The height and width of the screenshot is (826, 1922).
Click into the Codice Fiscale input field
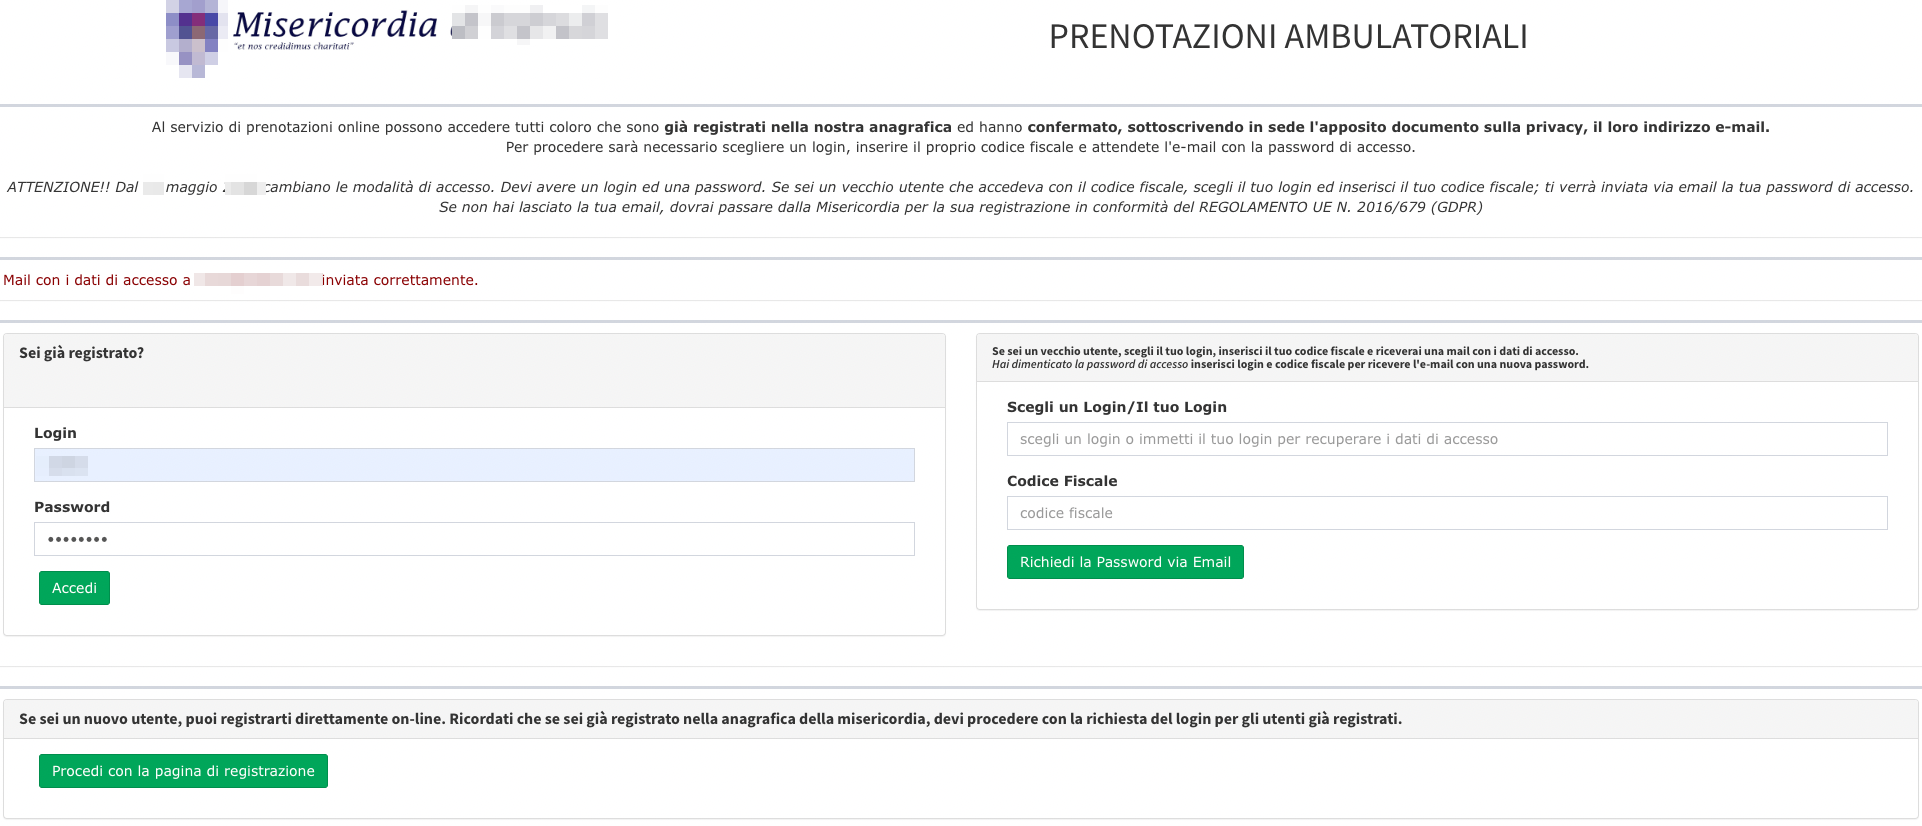coord(1446,513)
